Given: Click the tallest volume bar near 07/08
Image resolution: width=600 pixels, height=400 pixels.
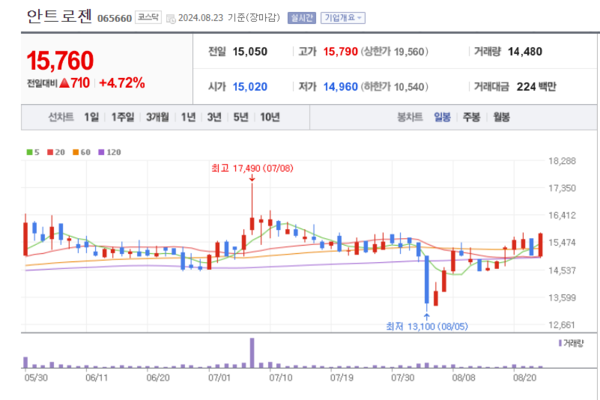Looking at the screenshot, I should pos(252,353).
